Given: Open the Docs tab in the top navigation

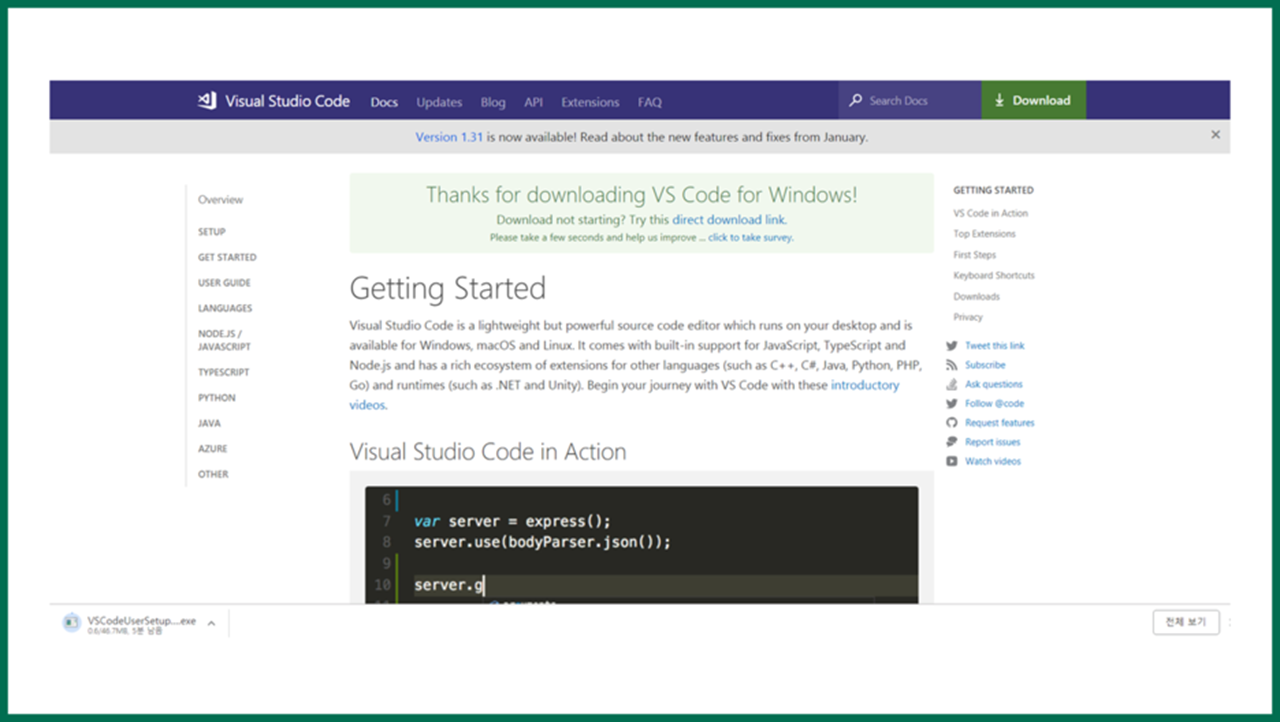Looking at the screenshot, I should coord(384,102).
